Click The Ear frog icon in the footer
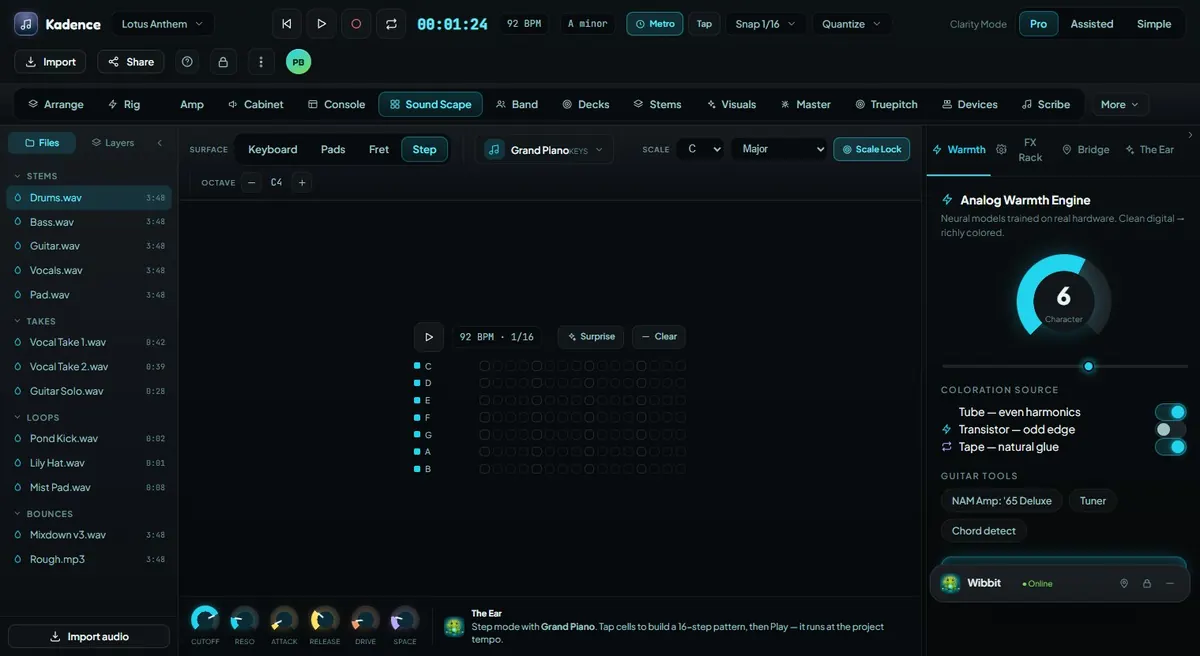 (x=454, y=626)
